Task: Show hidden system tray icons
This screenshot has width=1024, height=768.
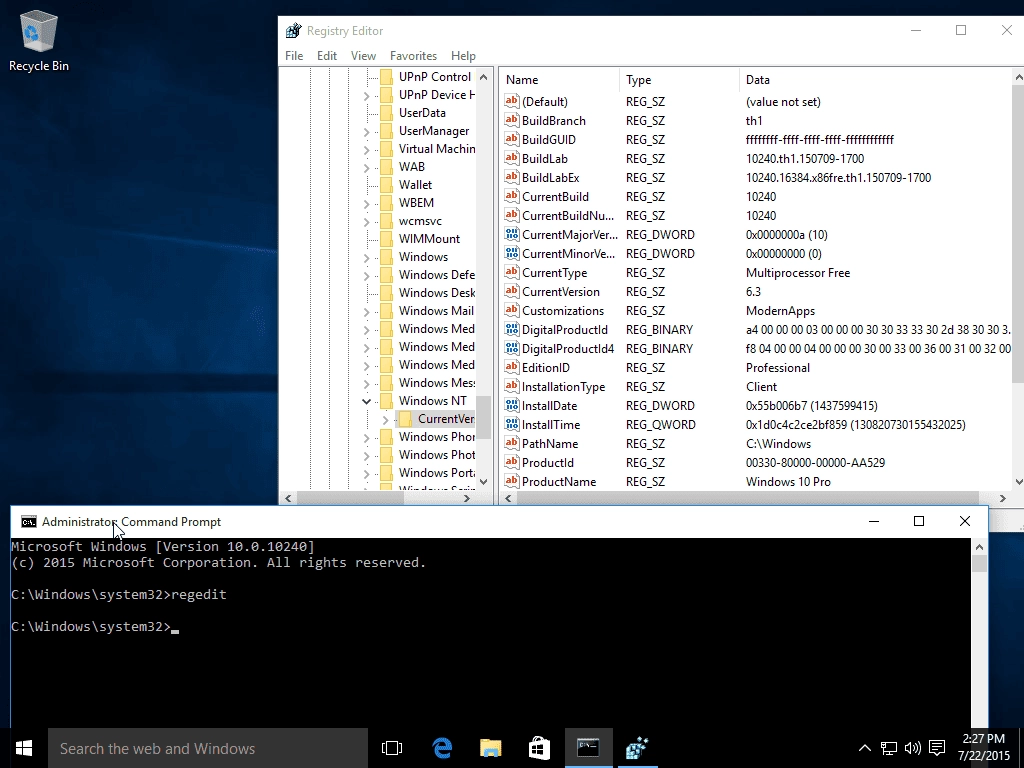Action: [864, 748]
